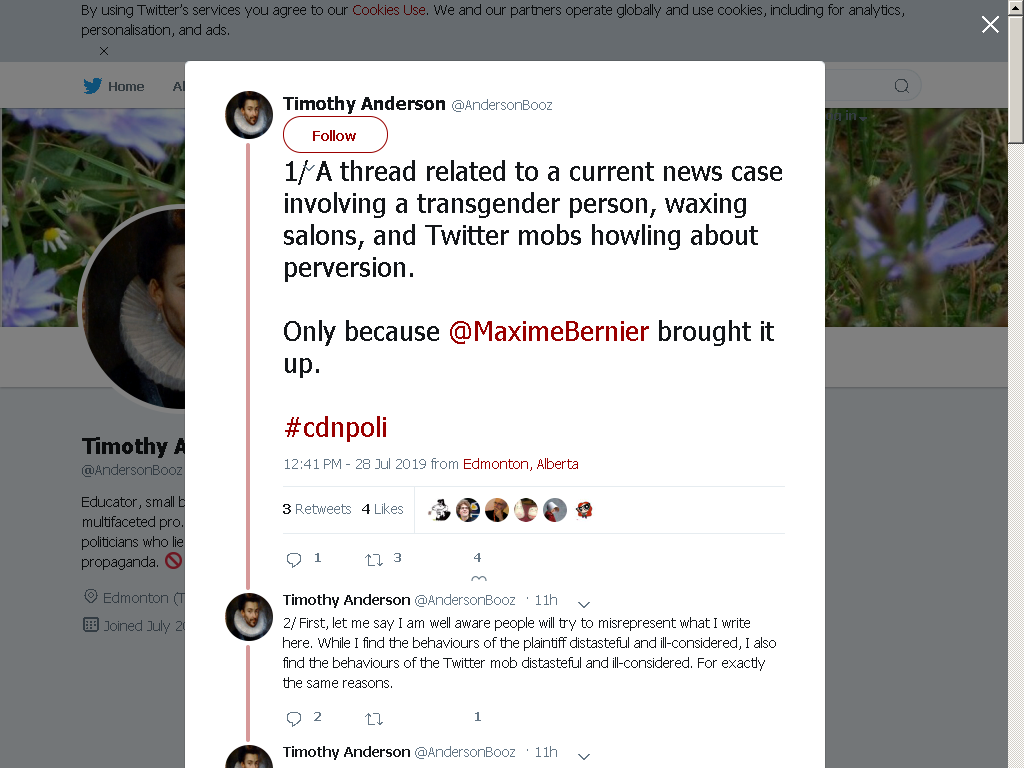Open the Edmonton, Alberta location link
1024x768 pixels.
tap(520, 464)
